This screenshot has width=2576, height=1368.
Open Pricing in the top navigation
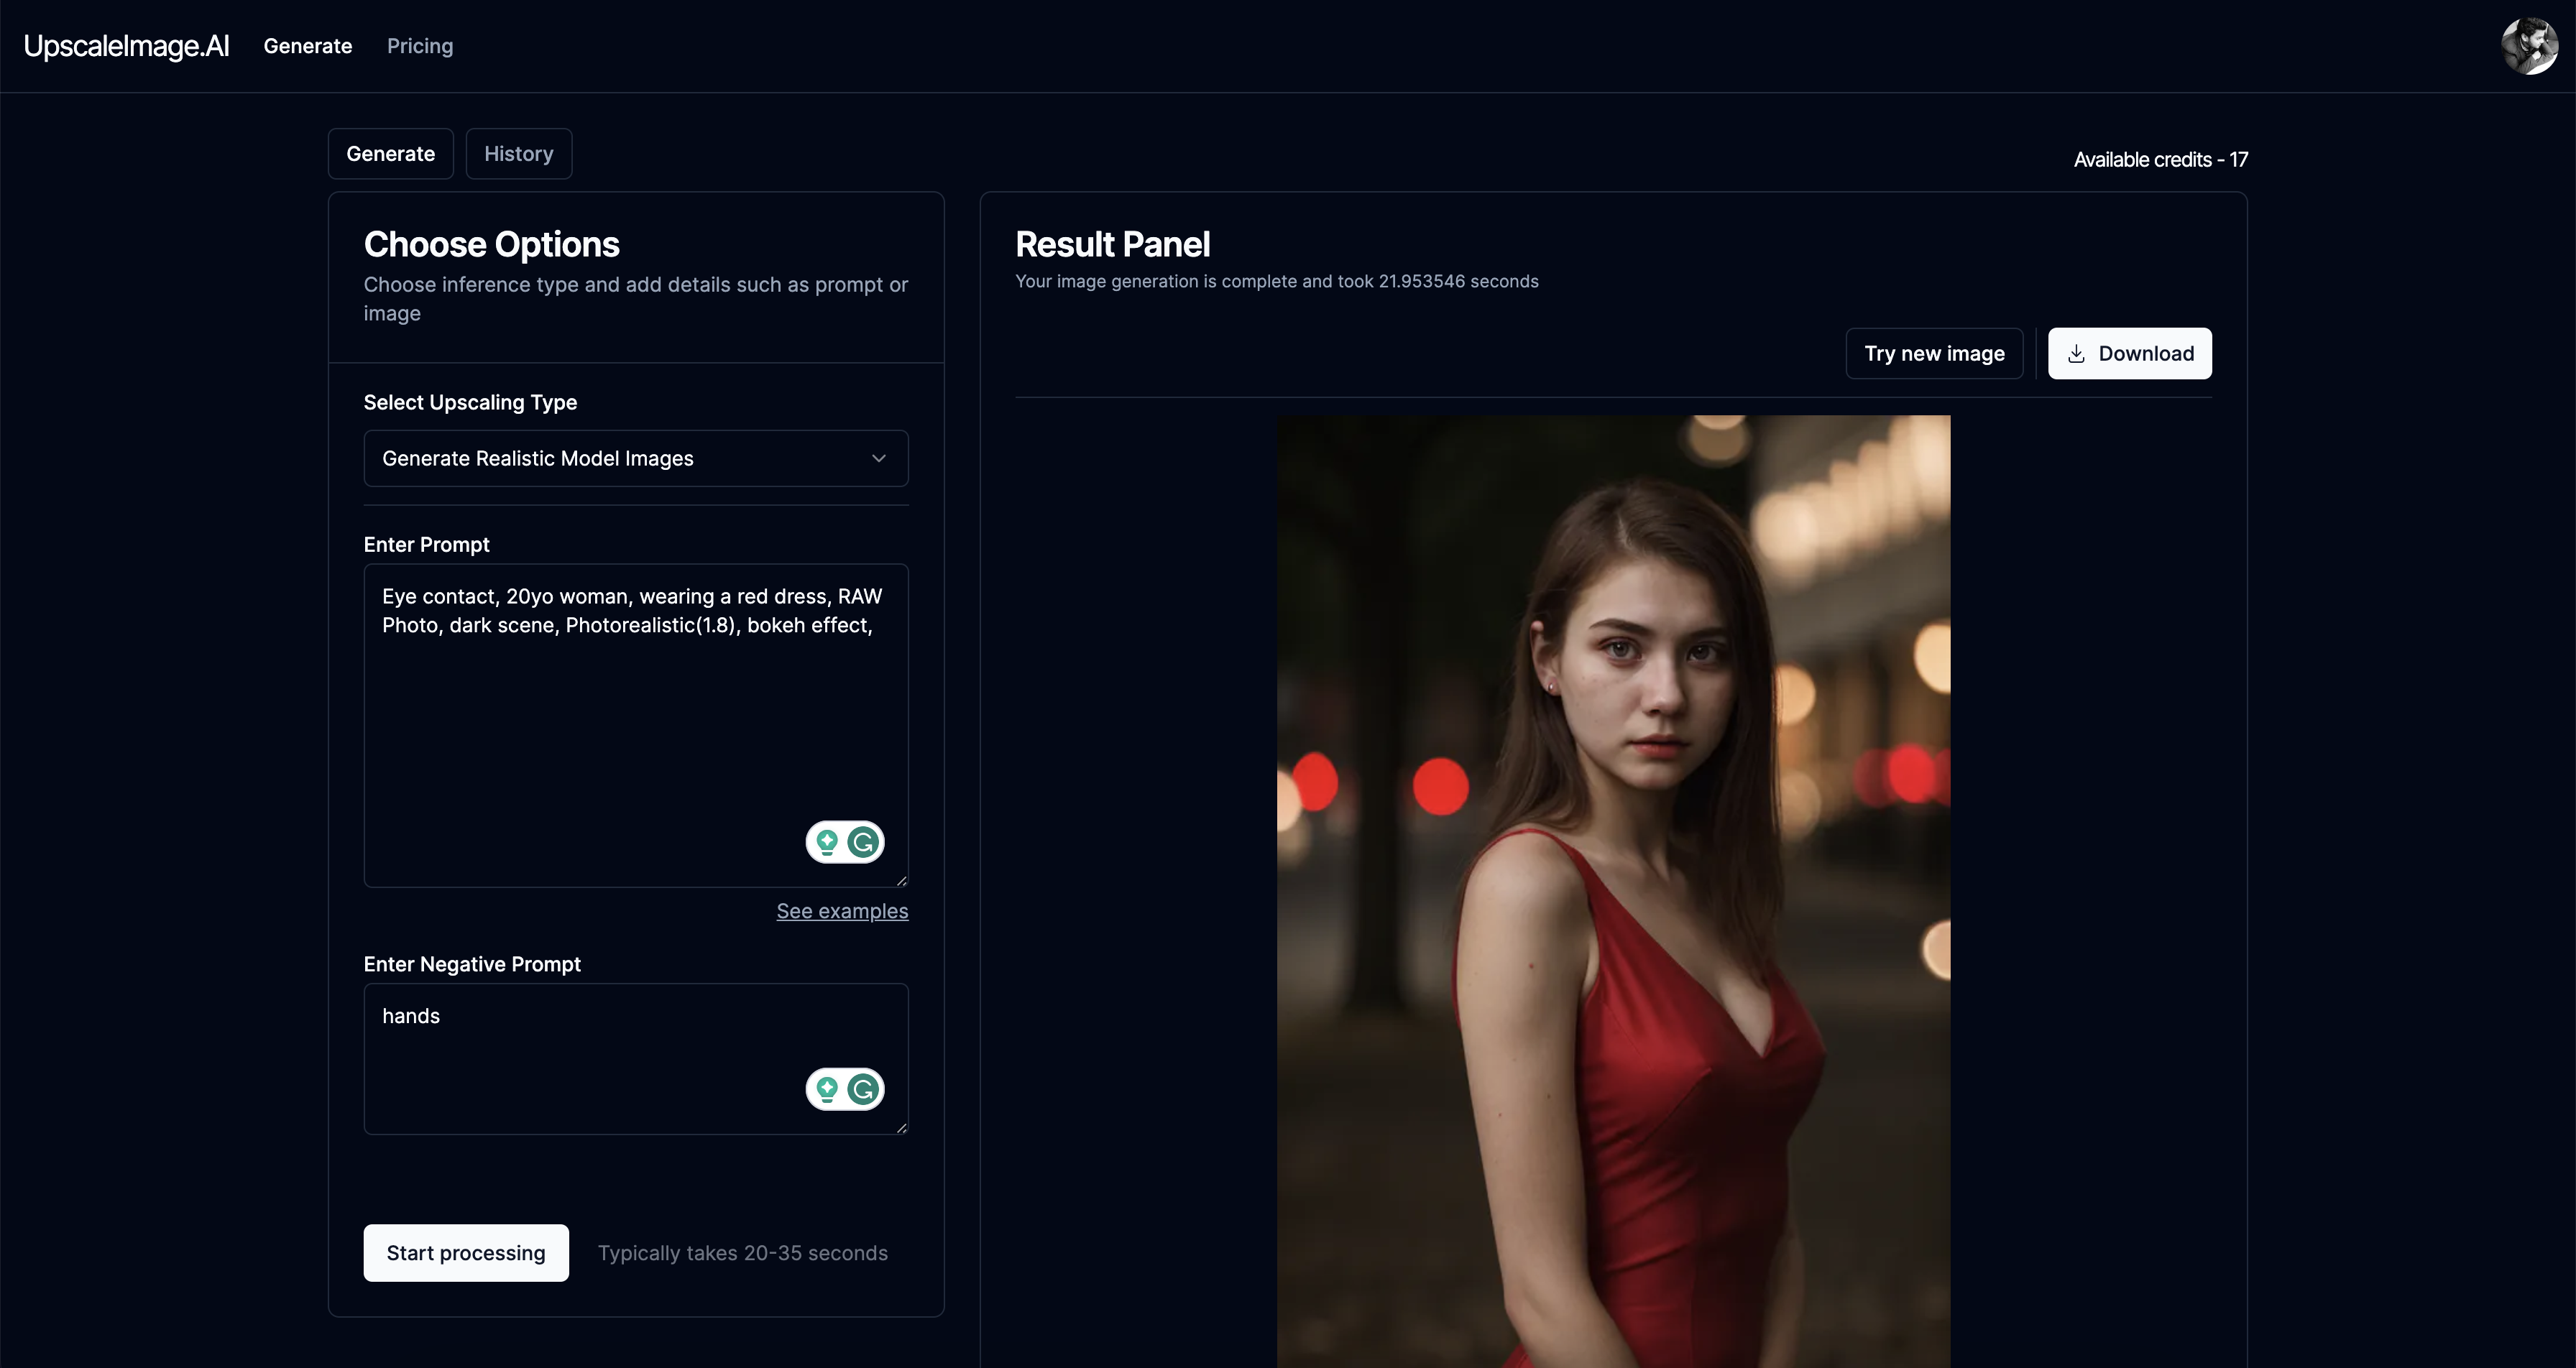click(x=420, y=46)
